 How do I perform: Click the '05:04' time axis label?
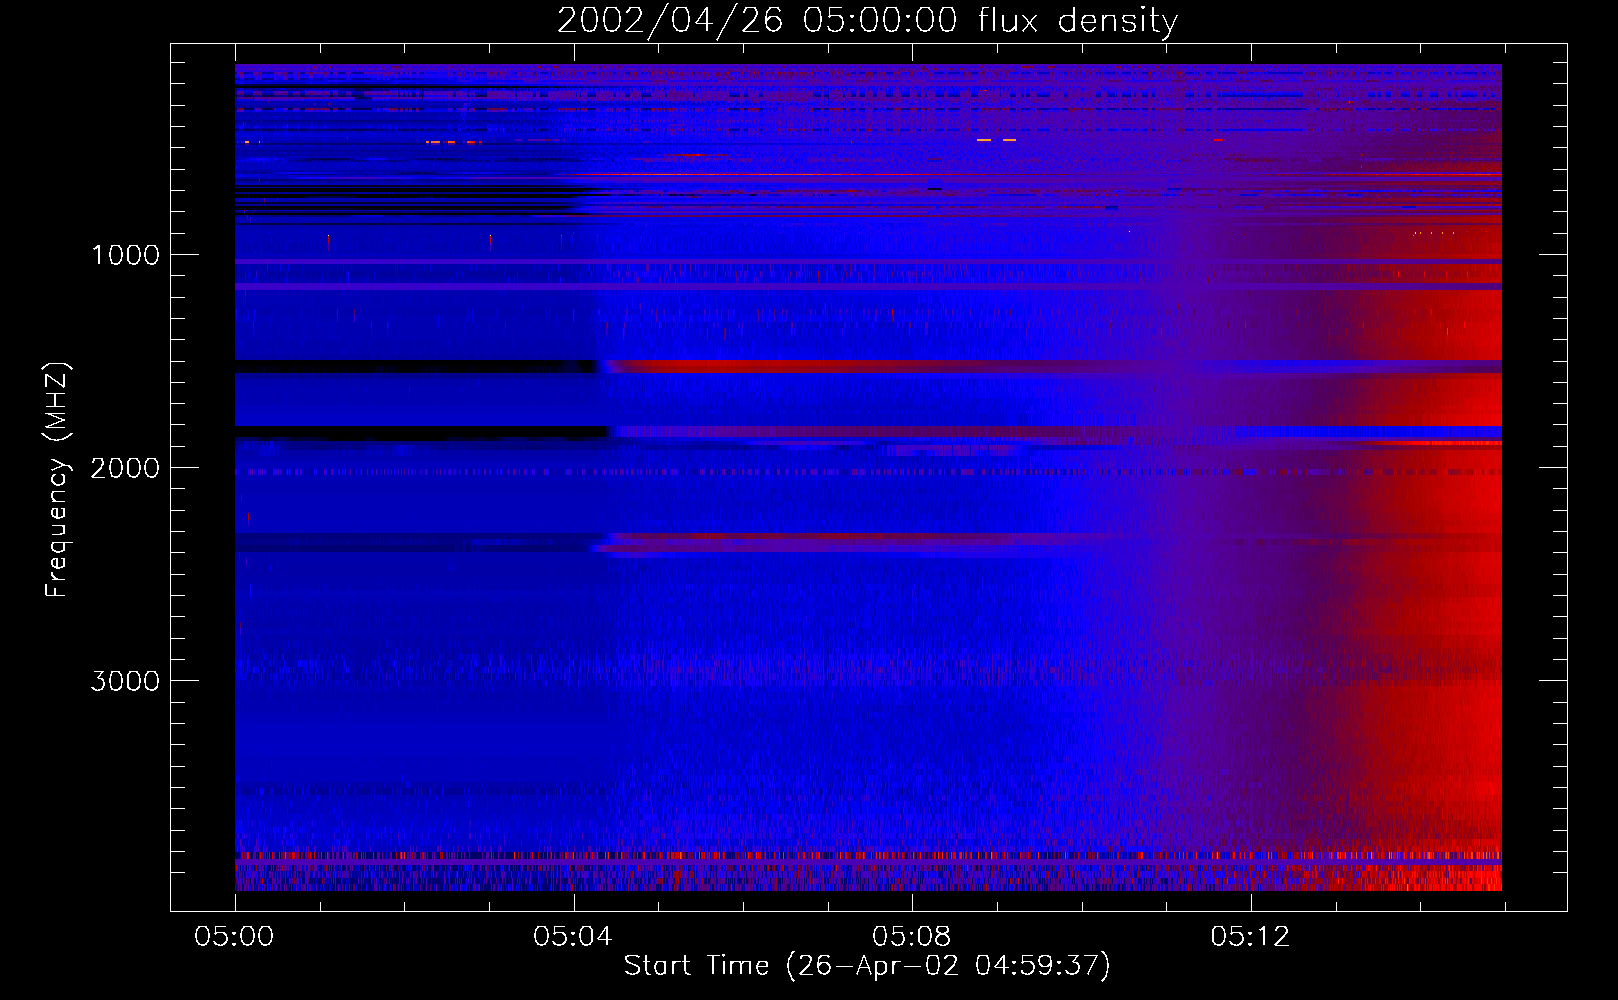[572, 936]
